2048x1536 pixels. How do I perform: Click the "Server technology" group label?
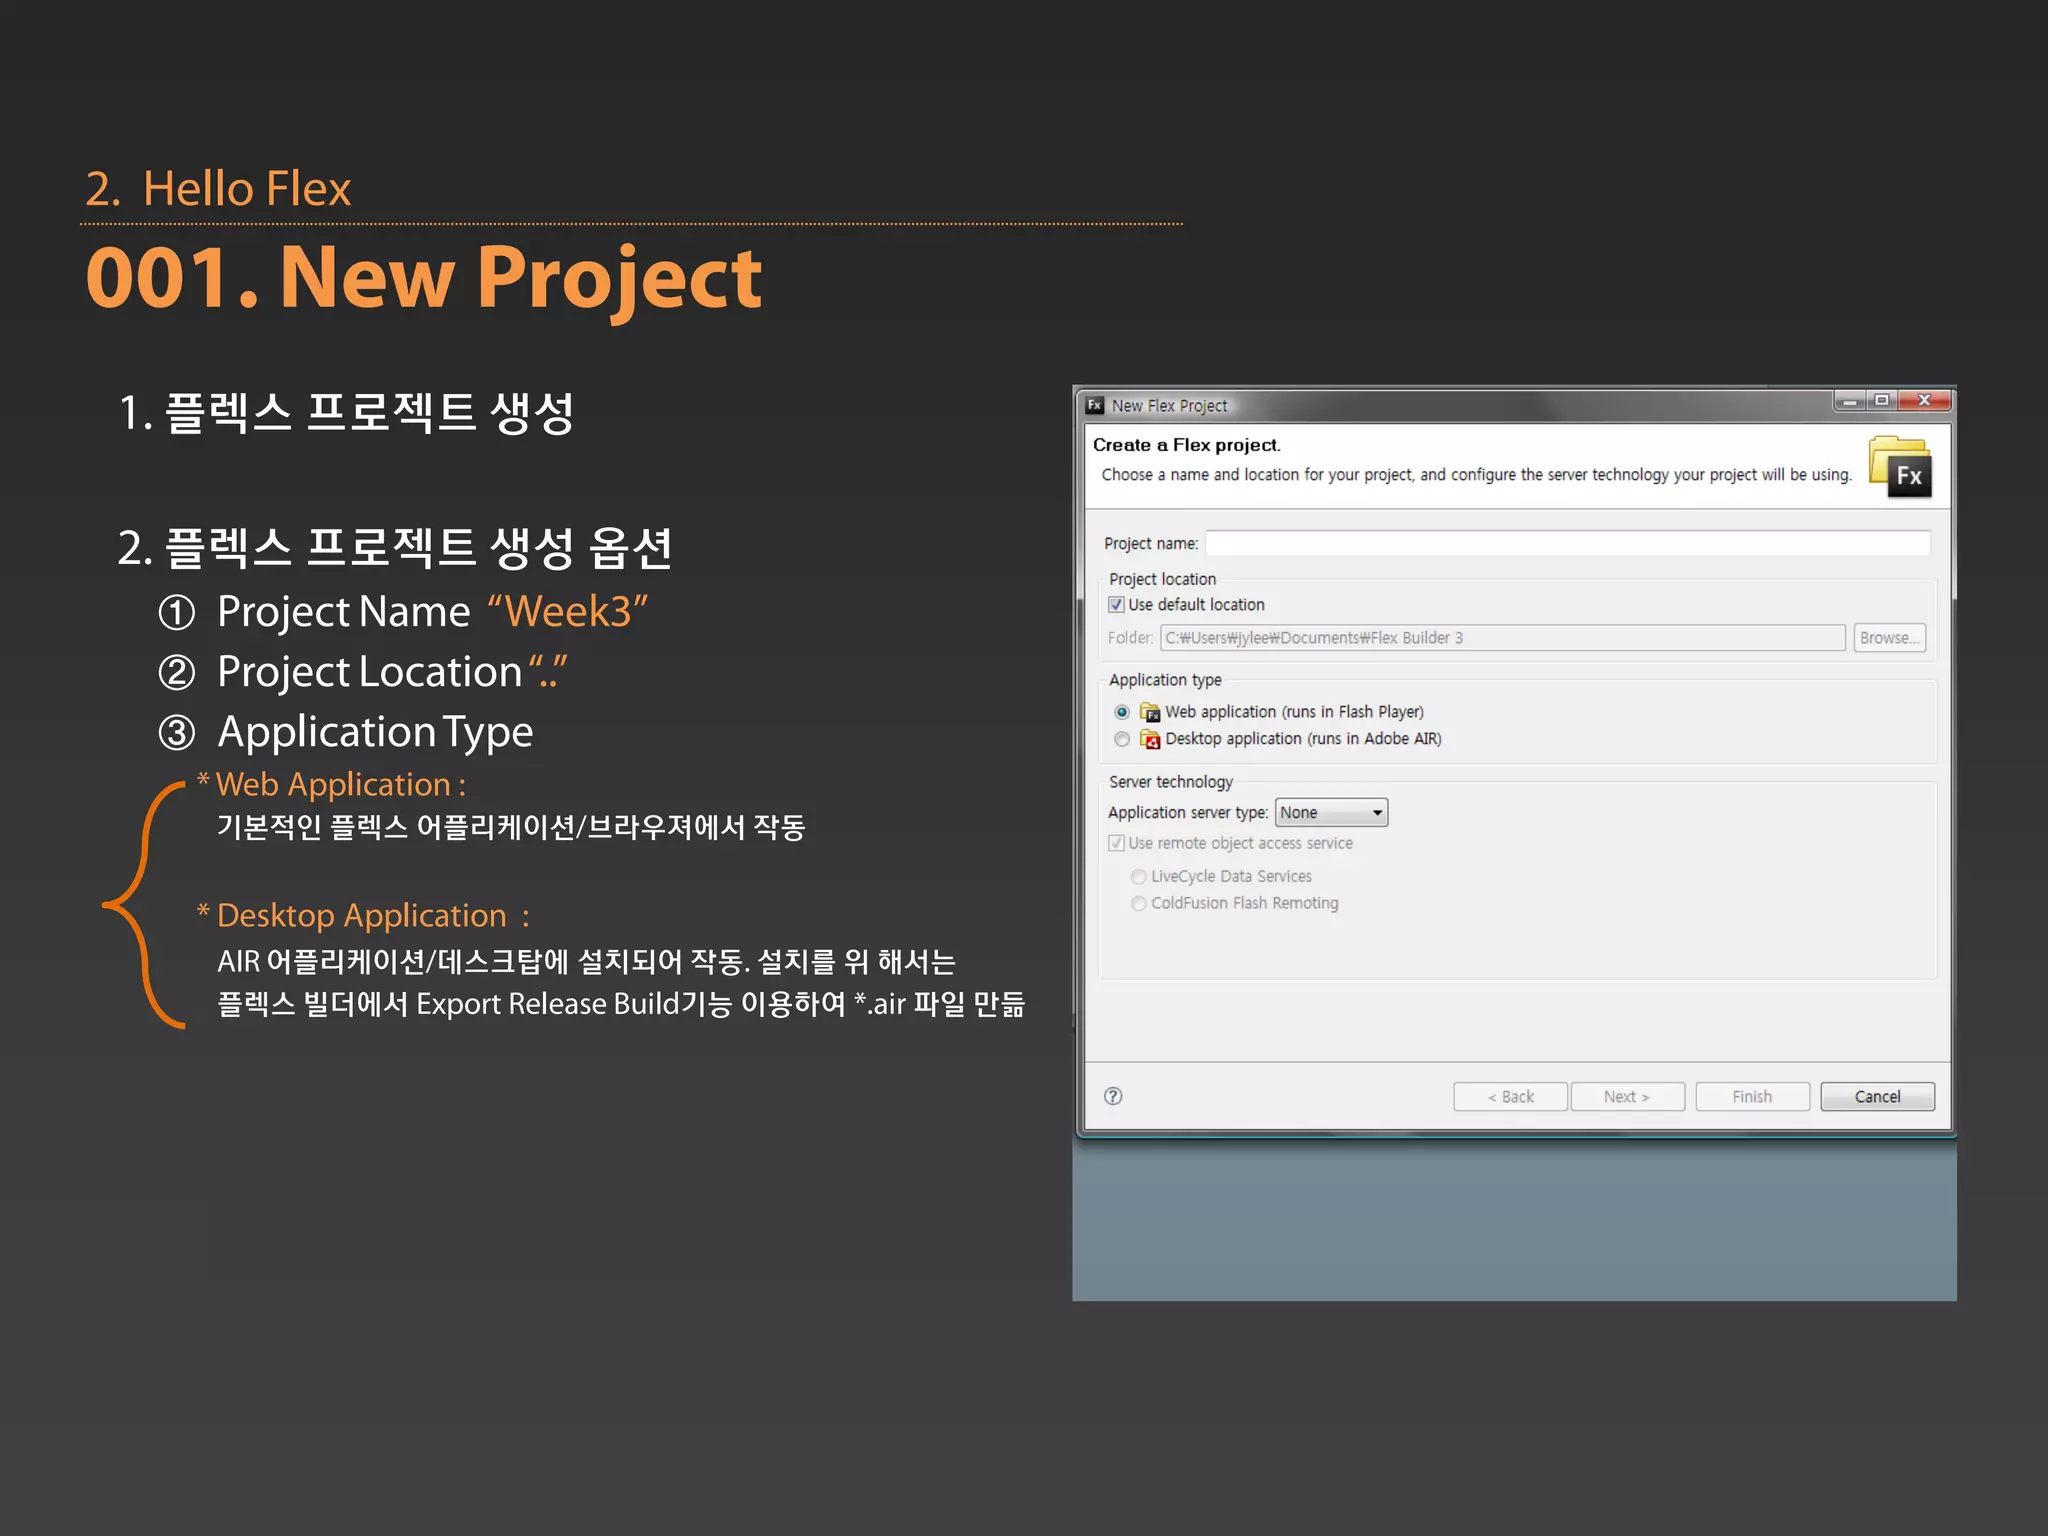[x=1171, y=782]
